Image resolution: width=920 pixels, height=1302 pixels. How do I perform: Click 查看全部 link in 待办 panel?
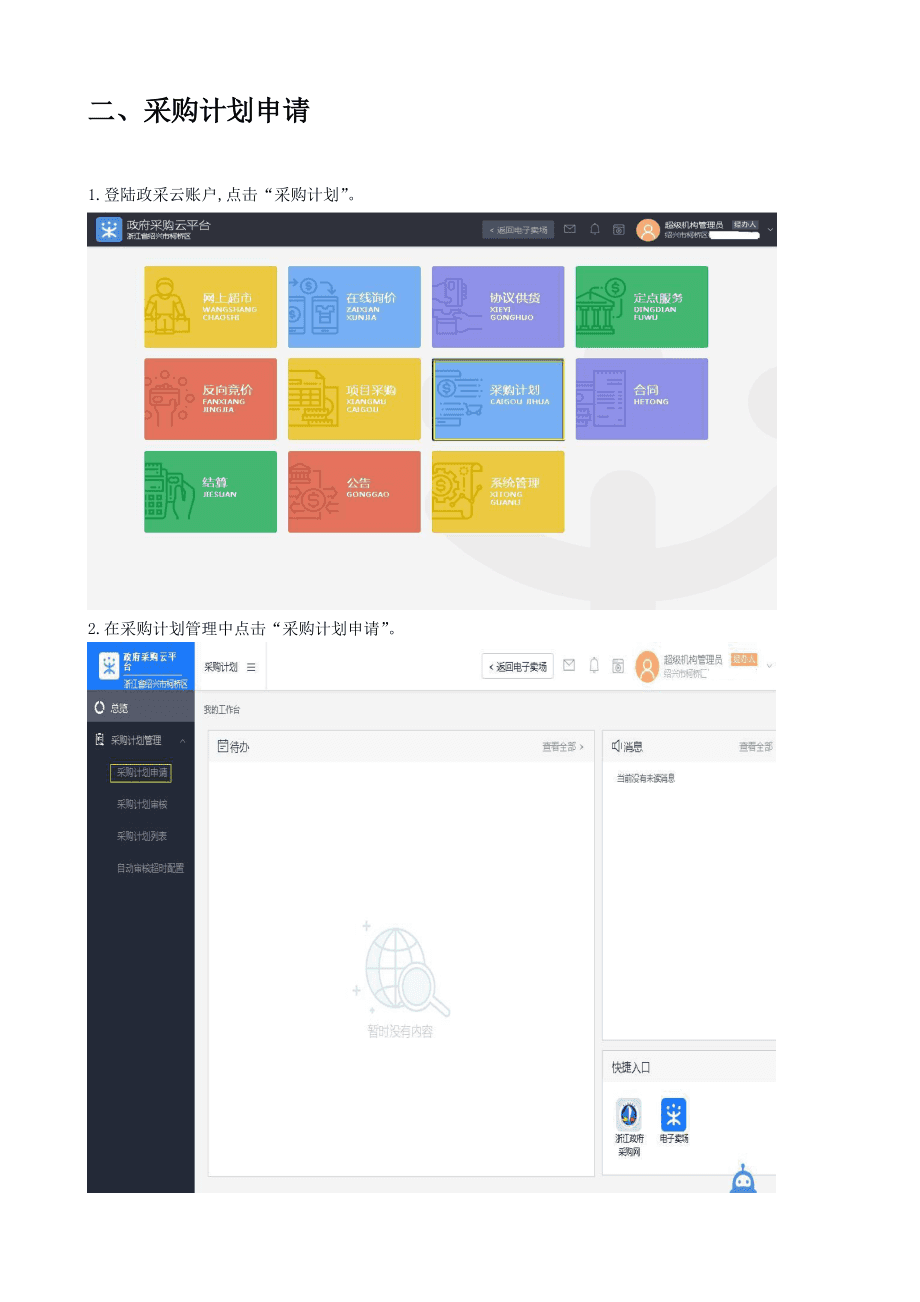coord(563,747)
